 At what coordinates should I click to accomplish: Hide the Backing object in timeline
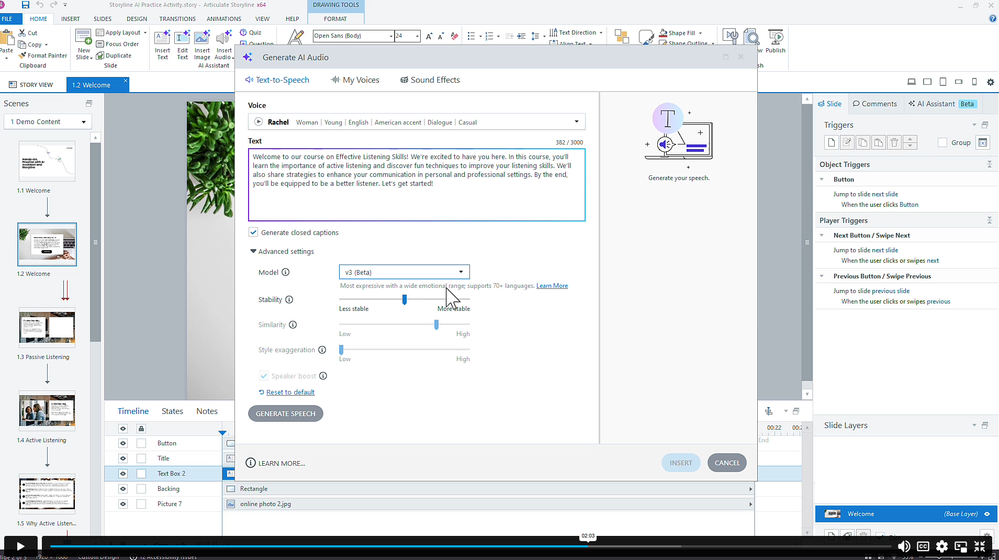[122, 489]
